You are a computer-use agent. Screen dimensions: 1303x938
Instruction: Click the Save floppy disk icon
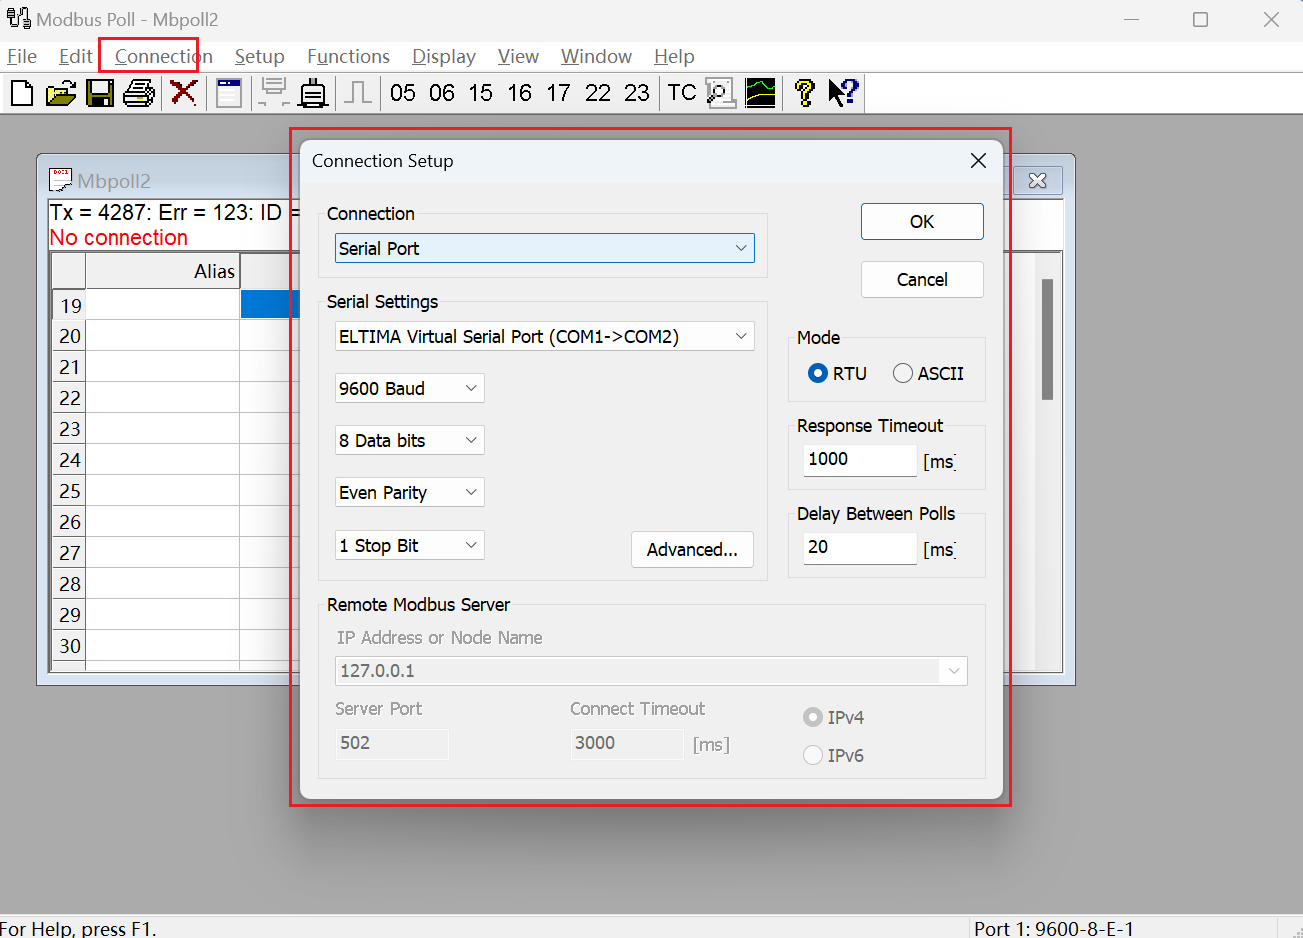100,93
